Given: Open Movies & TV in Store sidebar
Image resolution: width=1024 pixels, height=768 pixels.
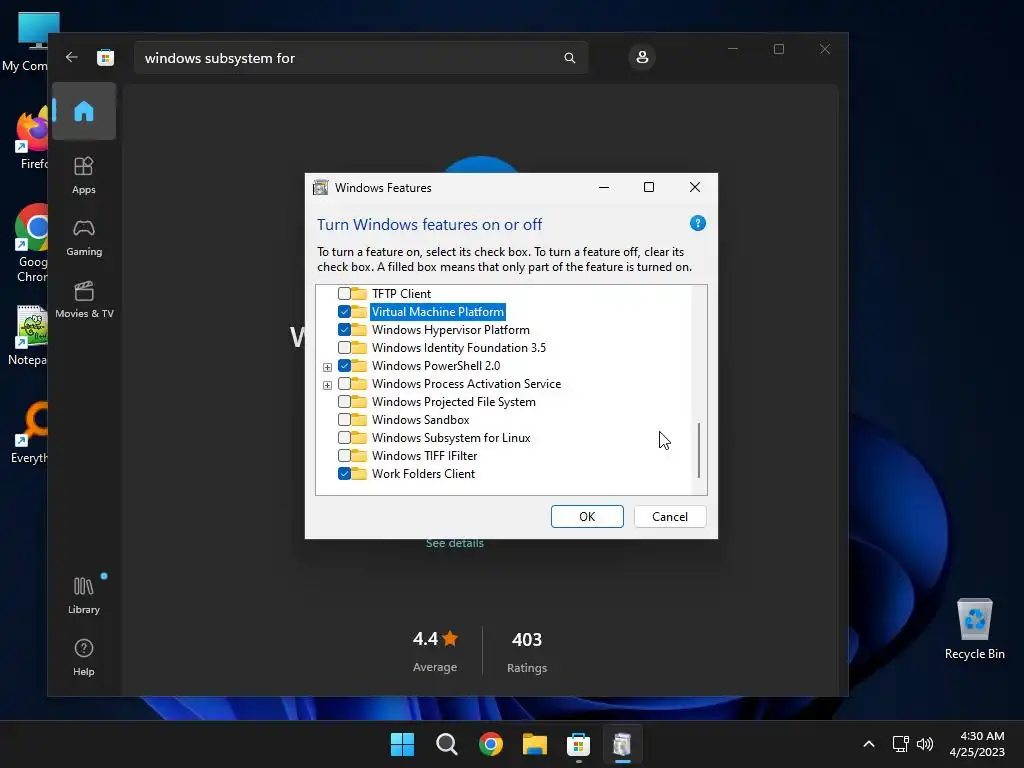Looking at the screenshot, I should click(x=84, y=299).
